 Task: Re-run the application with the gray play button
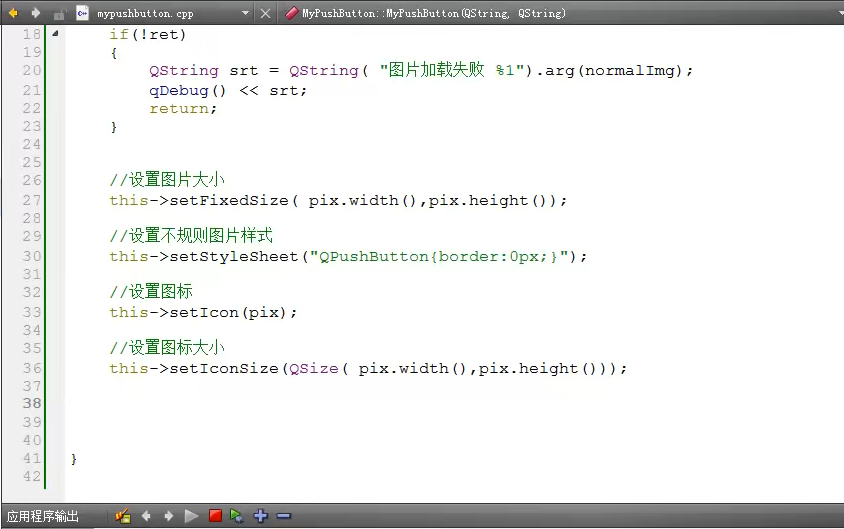[x=191, y=516]
